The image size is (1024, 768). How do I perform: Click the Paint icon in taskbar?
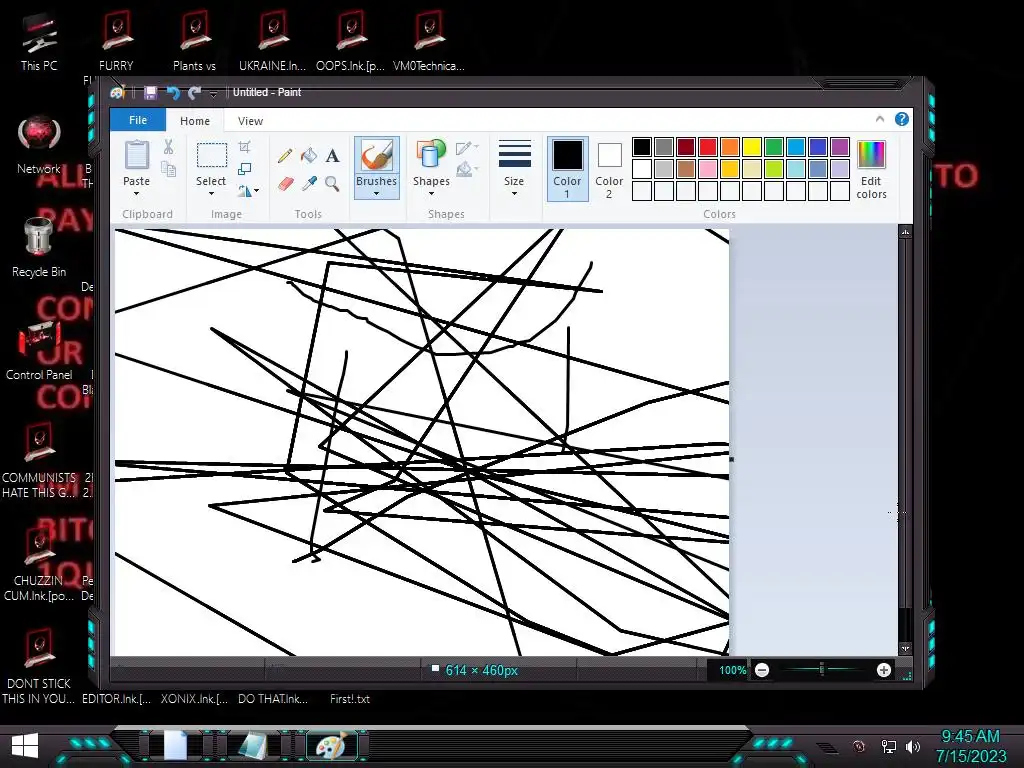pyautogui.click(x=332, y=746)
